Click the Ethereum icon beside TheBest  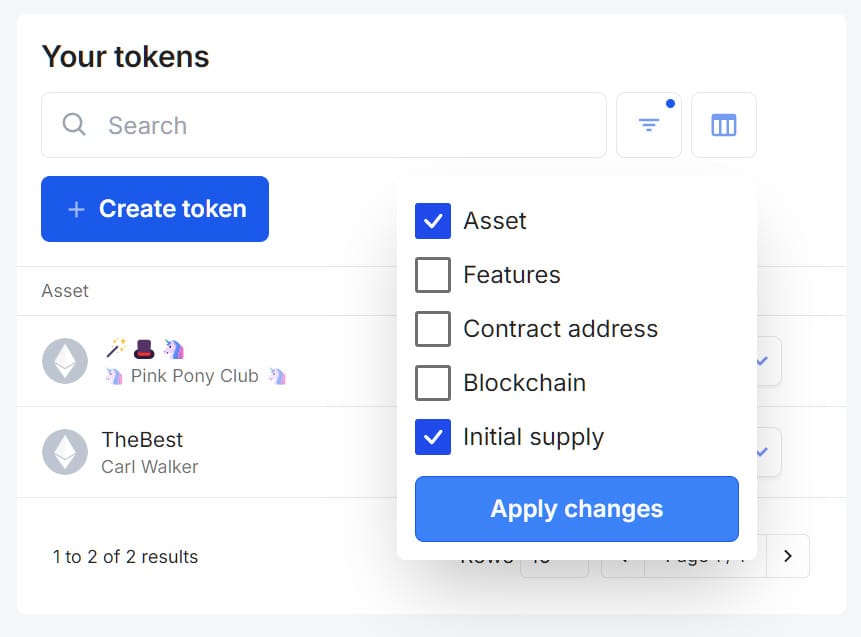pos(64,451)
